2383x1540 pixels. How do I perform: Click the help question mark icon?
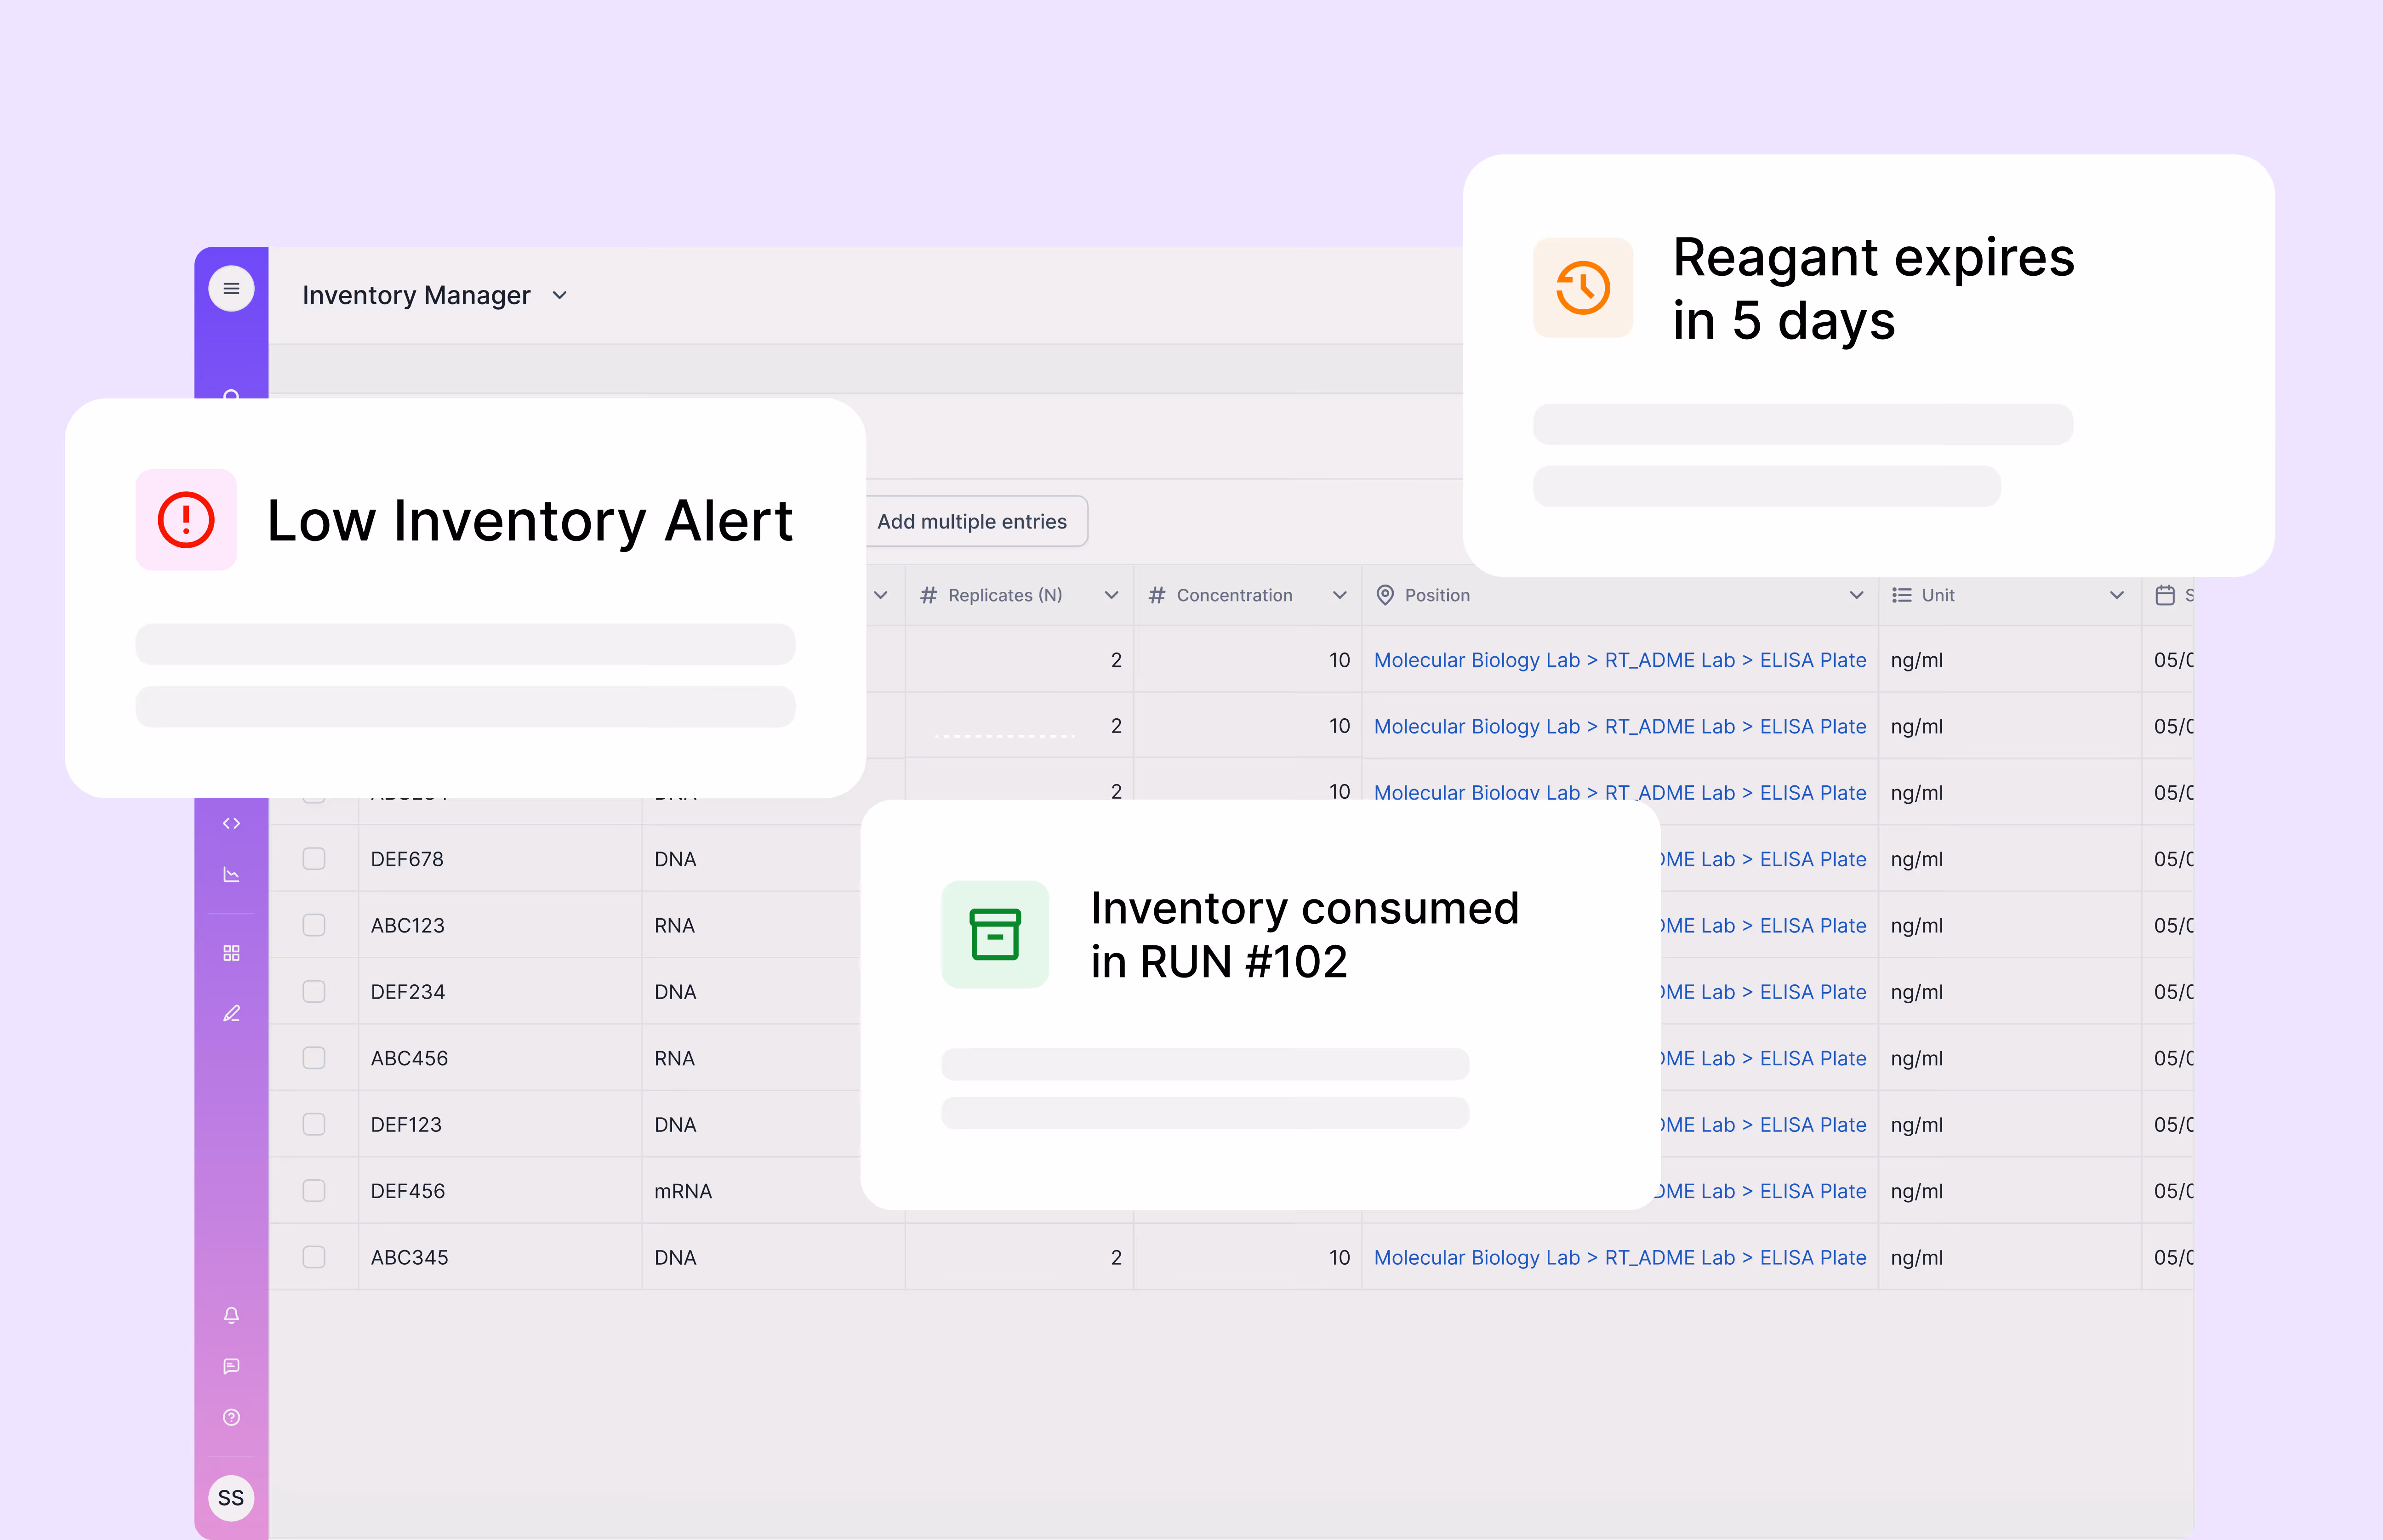tap(231, 1417)
